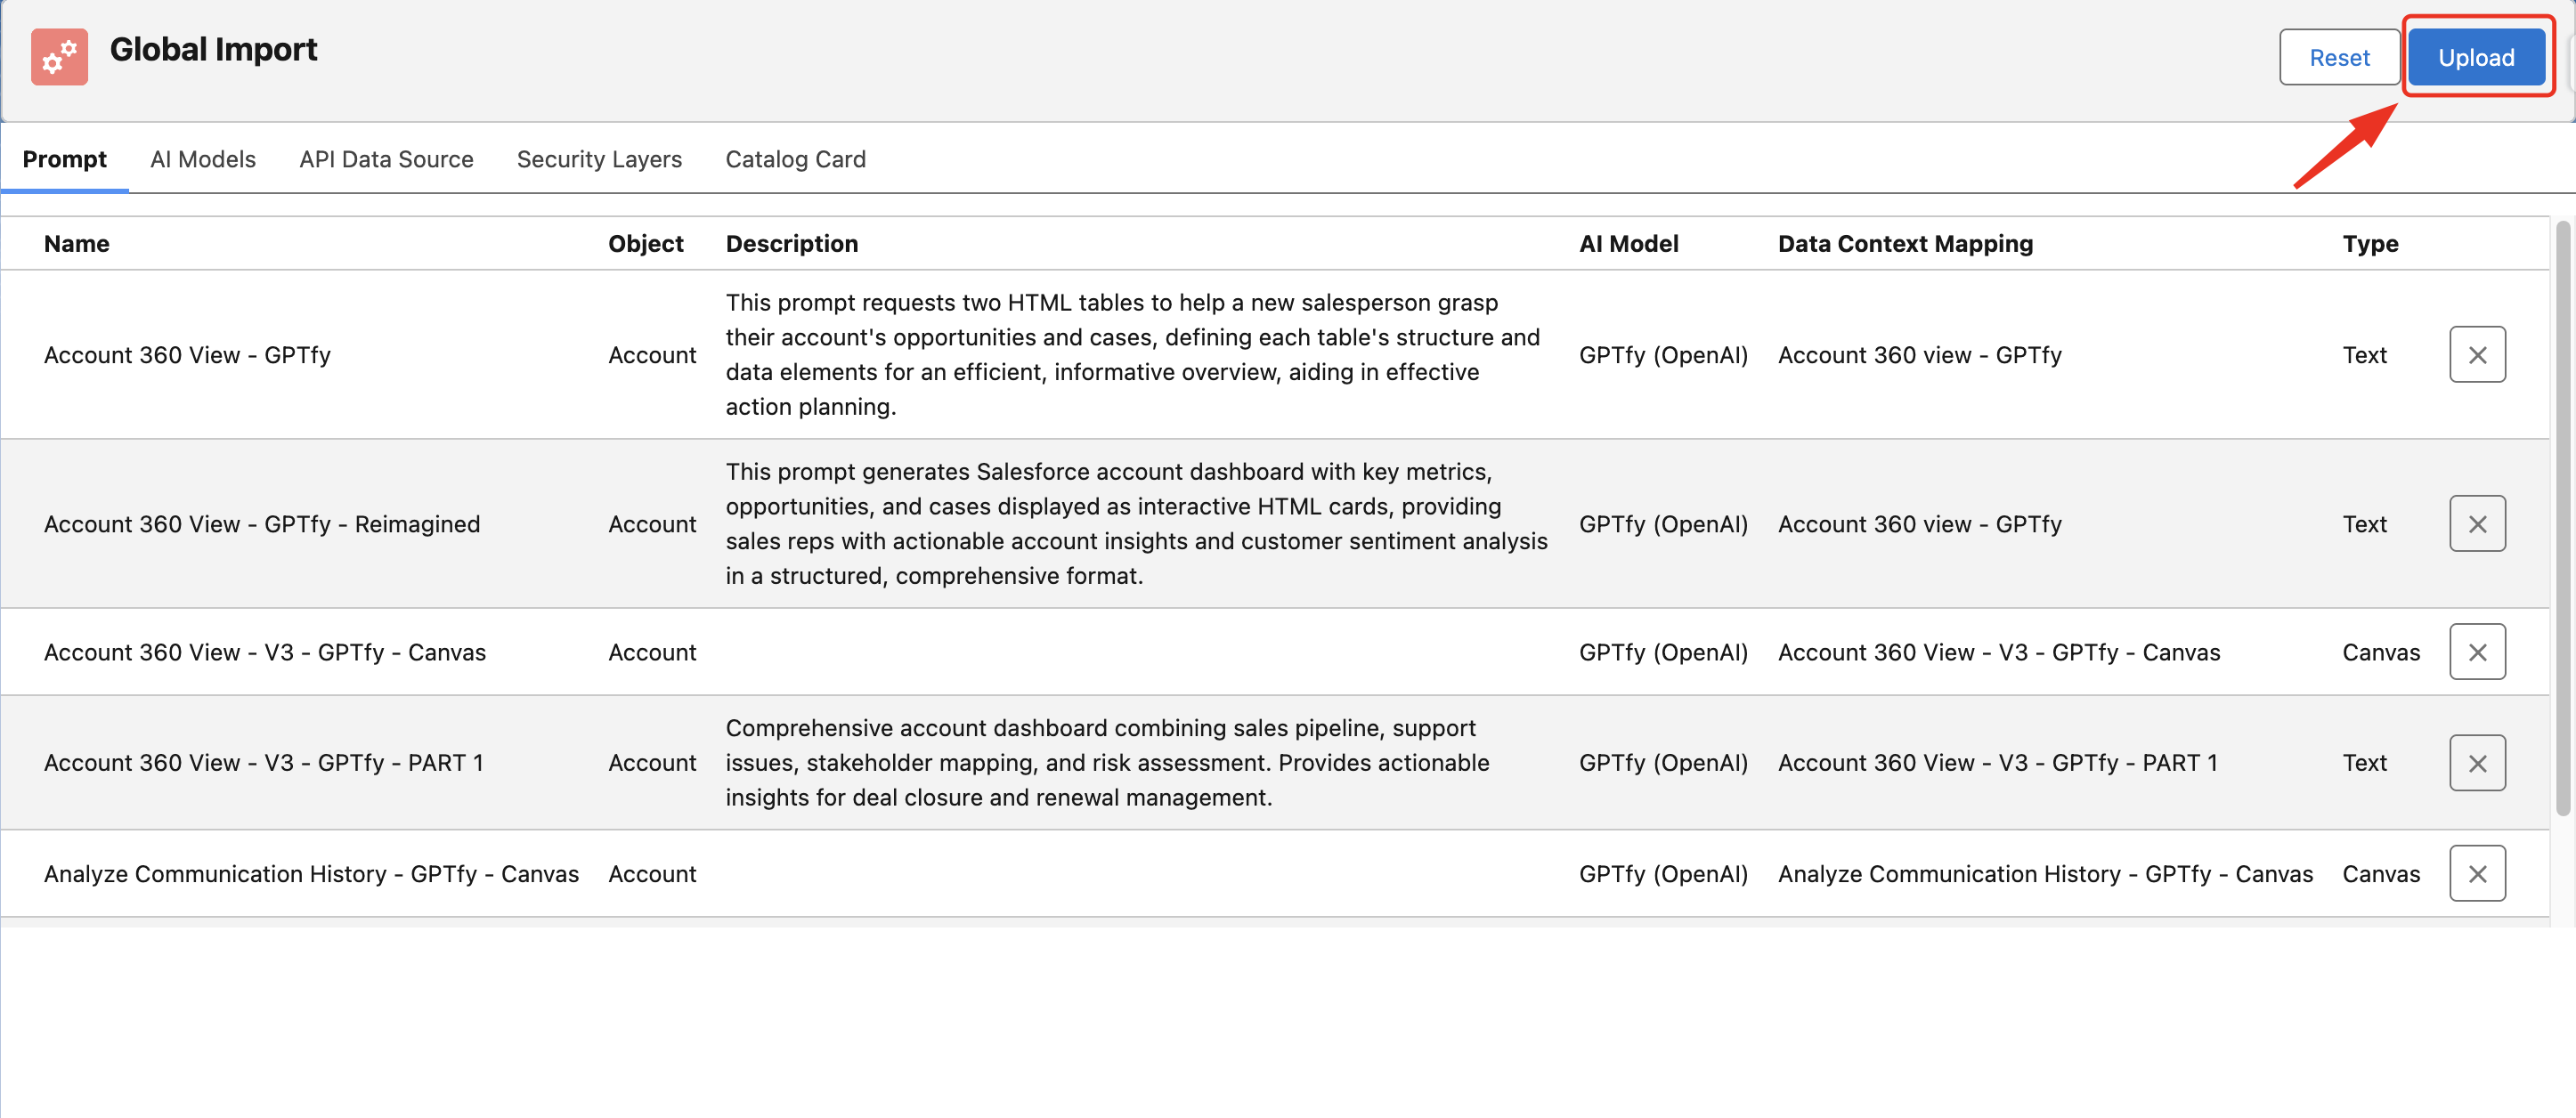The image size is (2576, 1118).
Task: Remove Account 360 View V3 Canvas prompt row
Action: click(x=2476, y=652)
